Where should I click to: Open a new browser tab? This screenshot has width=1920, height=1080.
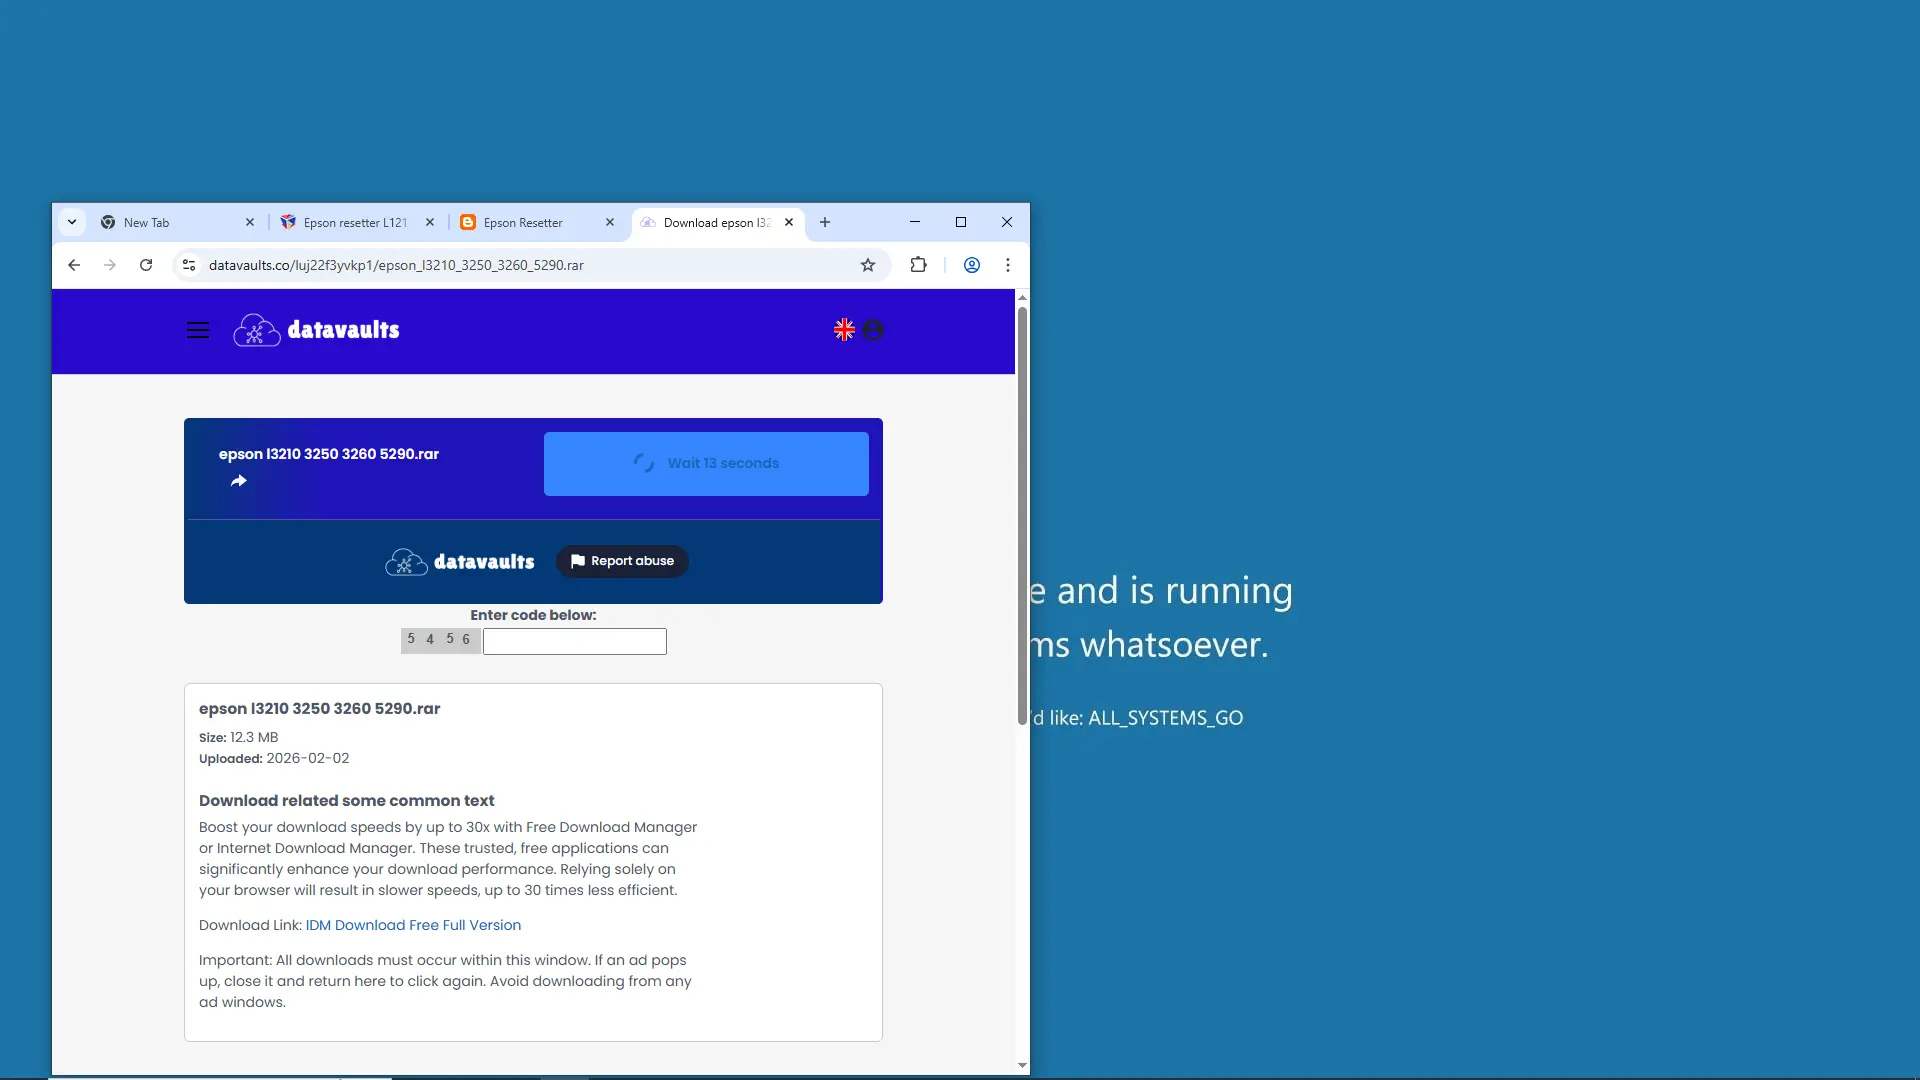tap(825, 222)
